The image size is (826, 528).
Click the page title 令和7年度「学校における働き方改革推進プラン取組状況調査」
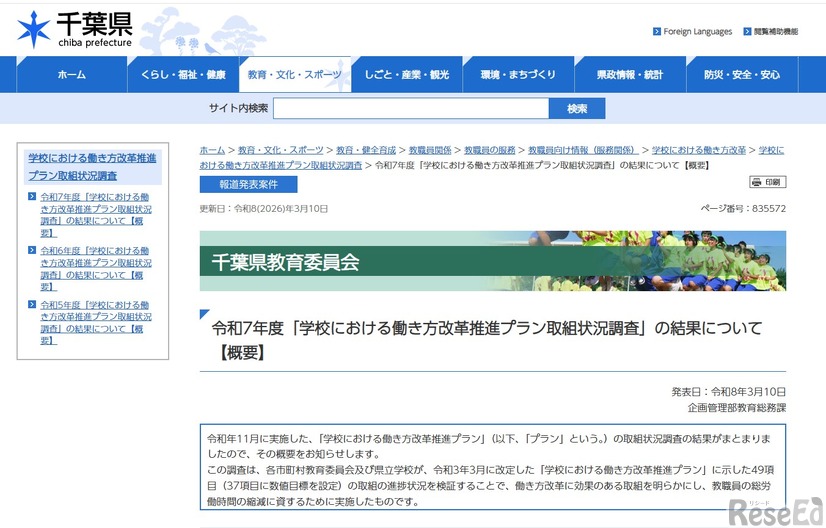pos(487,340)
